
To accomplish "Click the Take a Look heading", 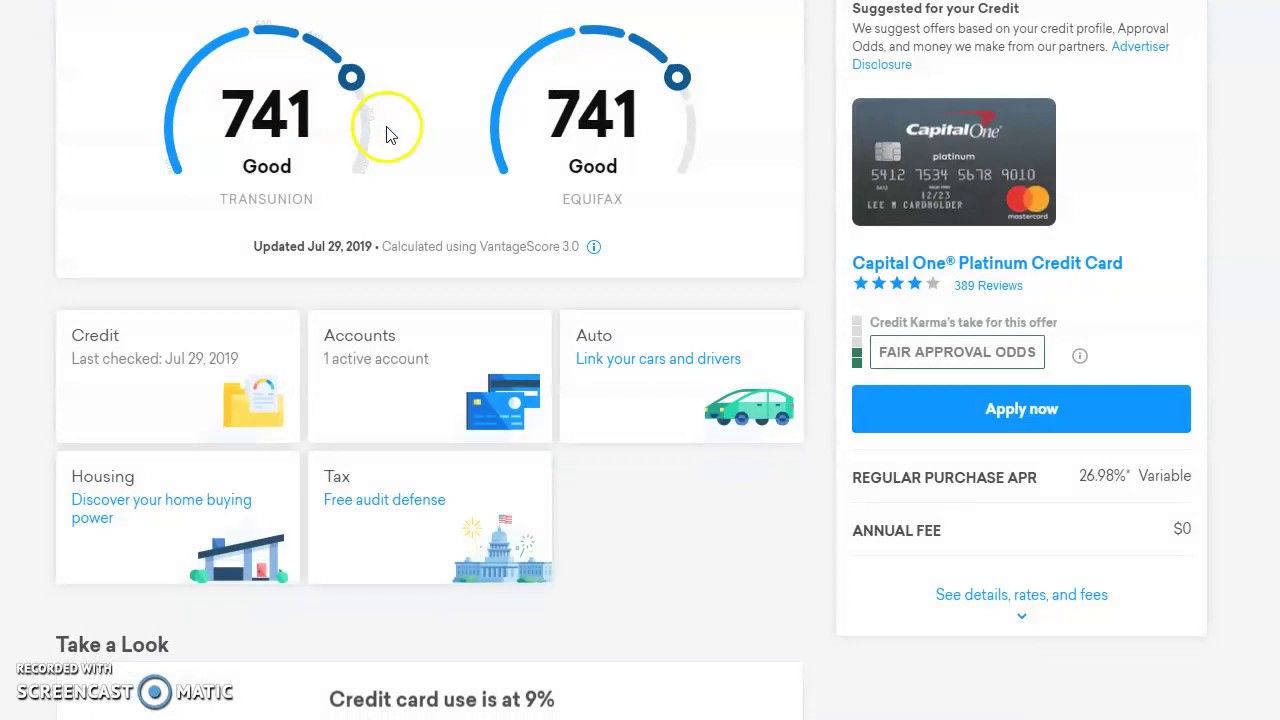I will tap(112, 645).
